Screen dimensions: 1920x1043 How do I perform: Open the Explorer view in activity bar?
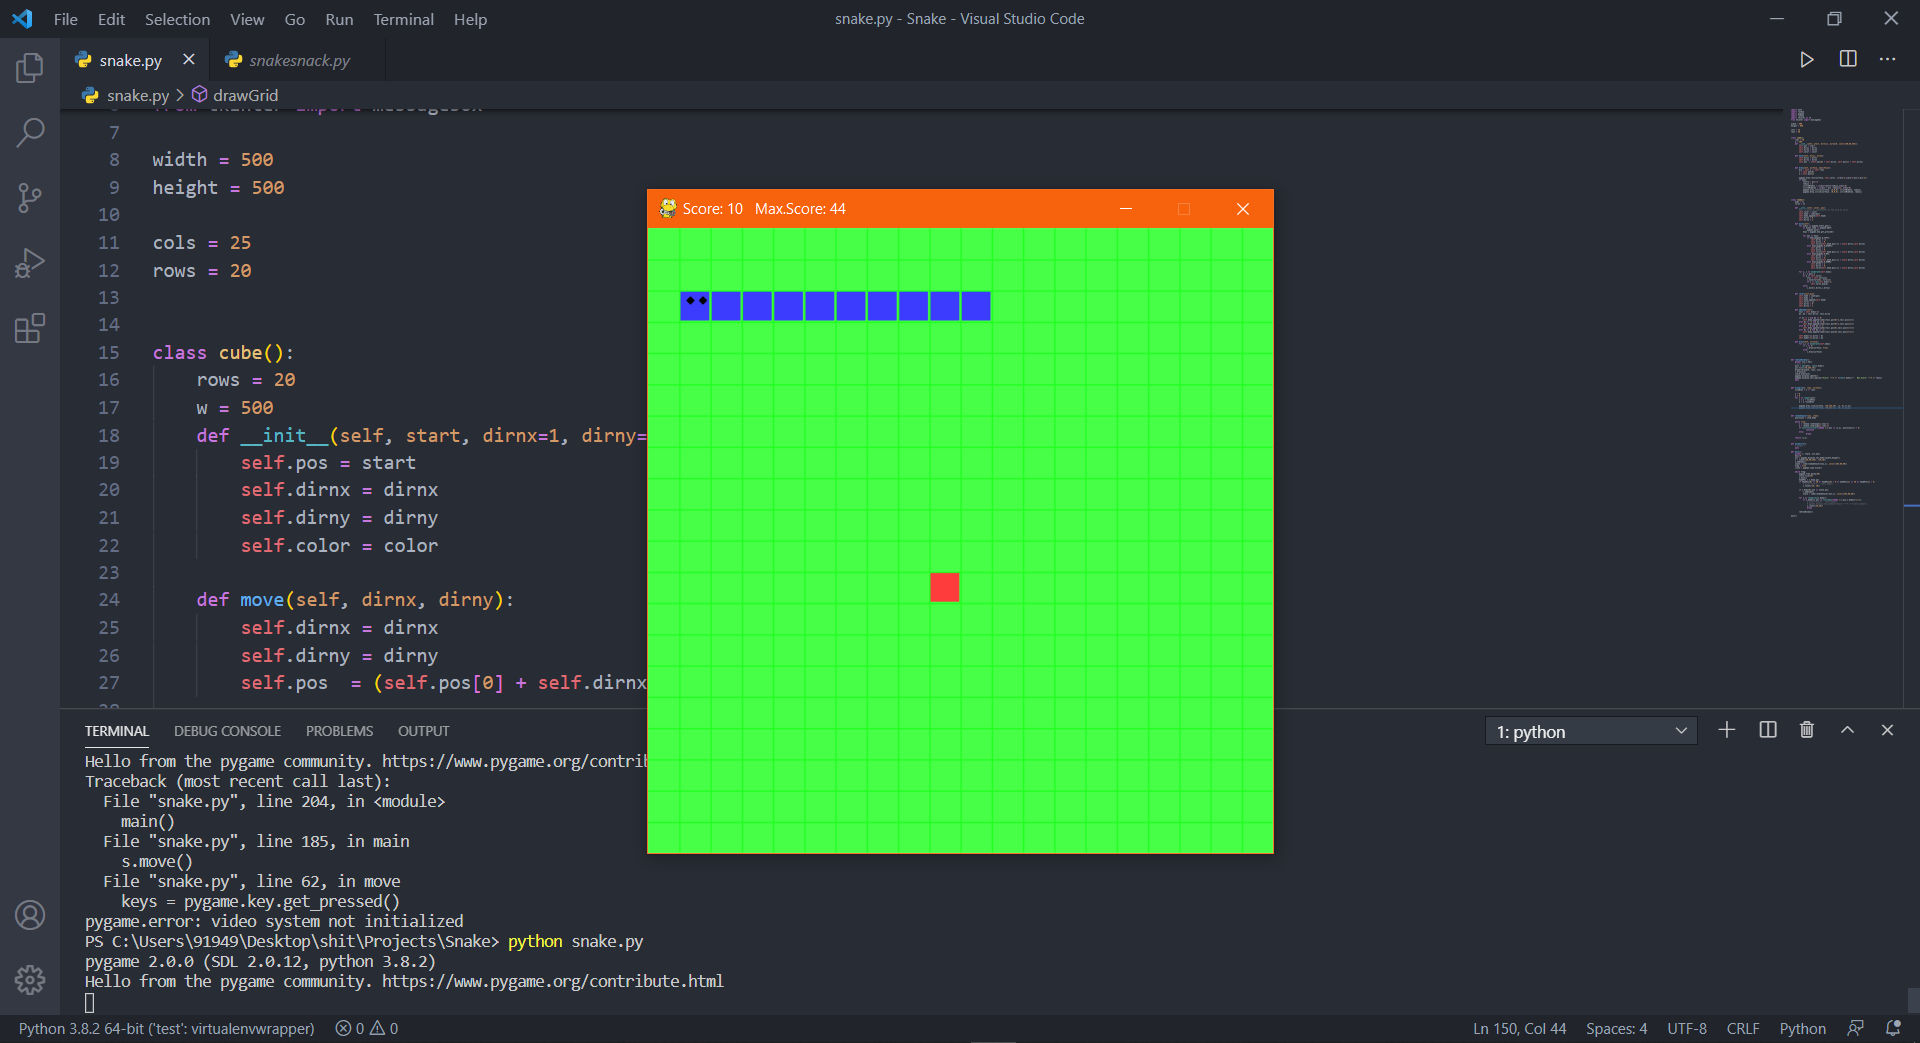[30, 68]
